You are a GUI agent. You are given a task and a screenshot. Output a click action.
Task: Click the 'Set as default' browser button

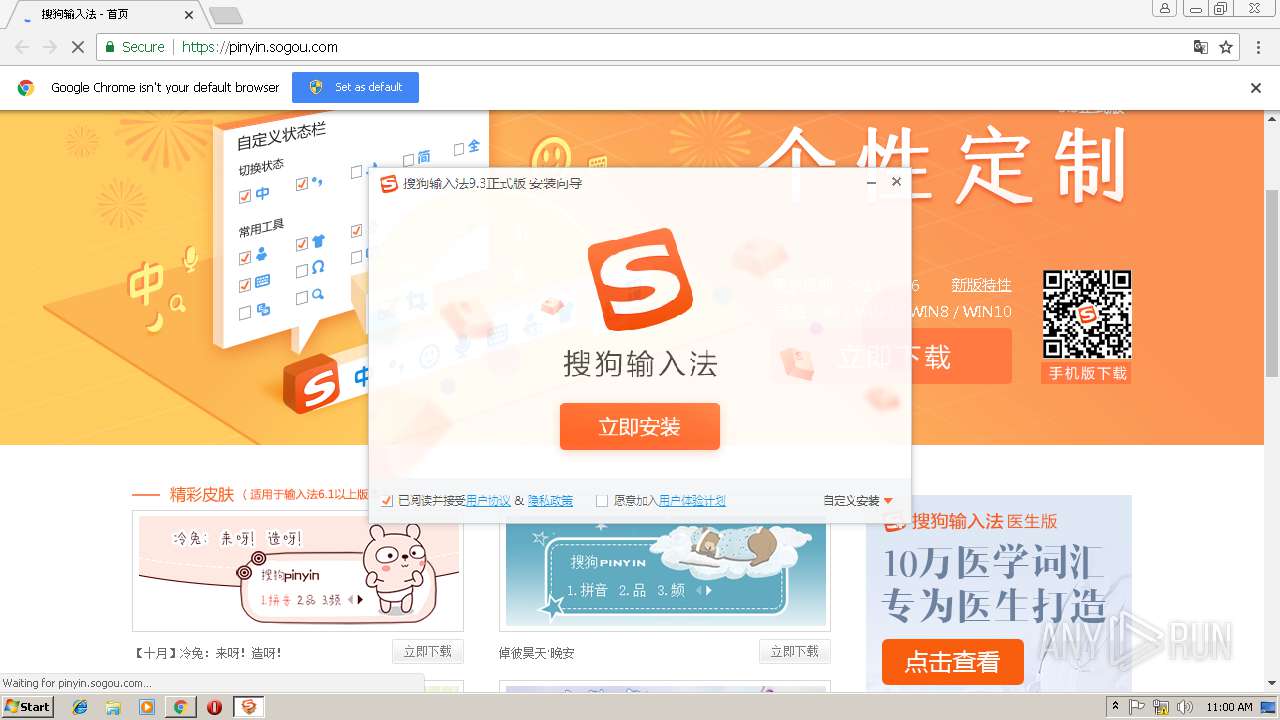[x=355, y=87]
